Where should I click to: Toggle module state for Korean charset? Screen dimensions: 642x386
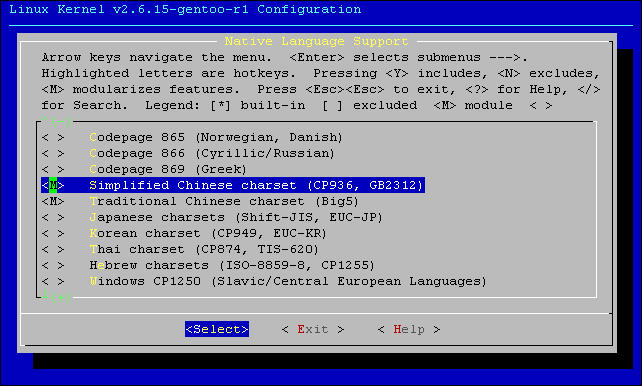tap(53, 233)
